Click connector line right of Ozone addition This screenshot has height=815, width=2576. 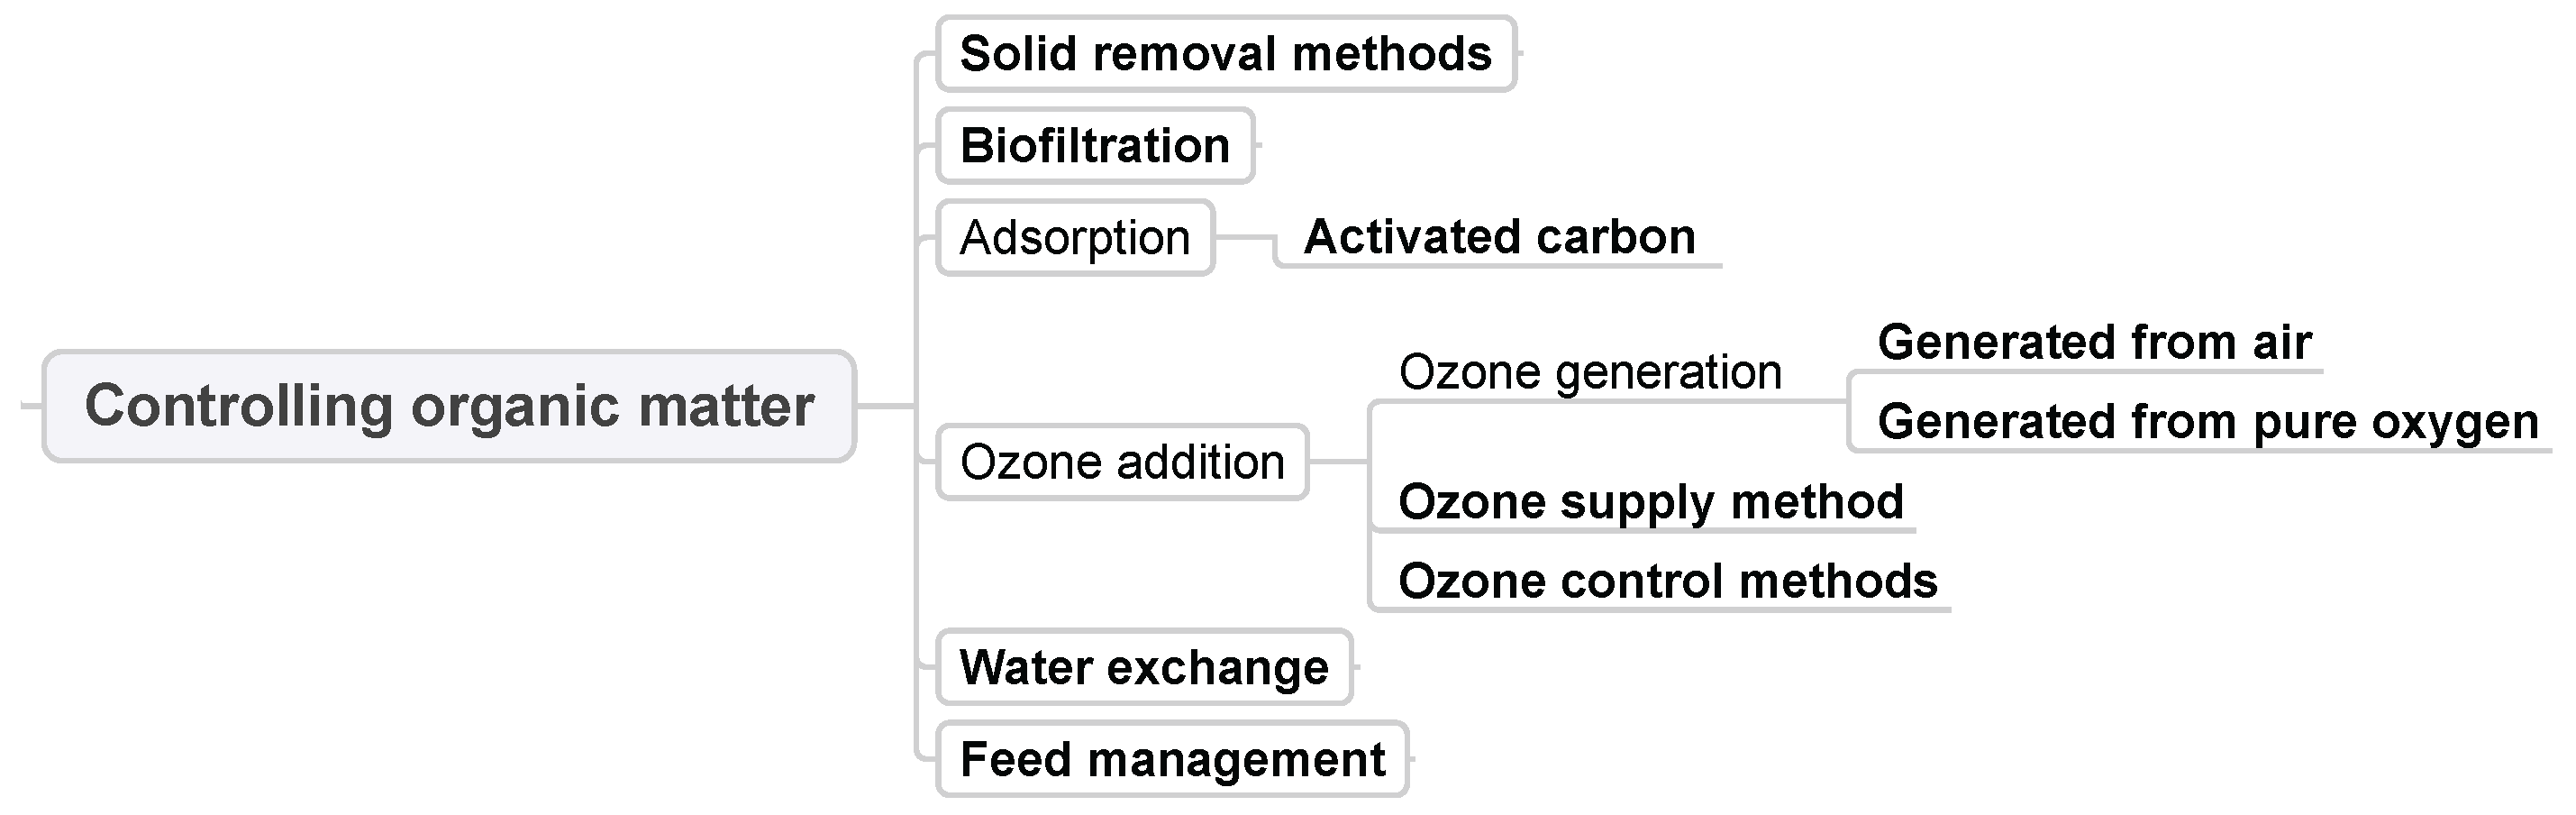point(1337,462)
